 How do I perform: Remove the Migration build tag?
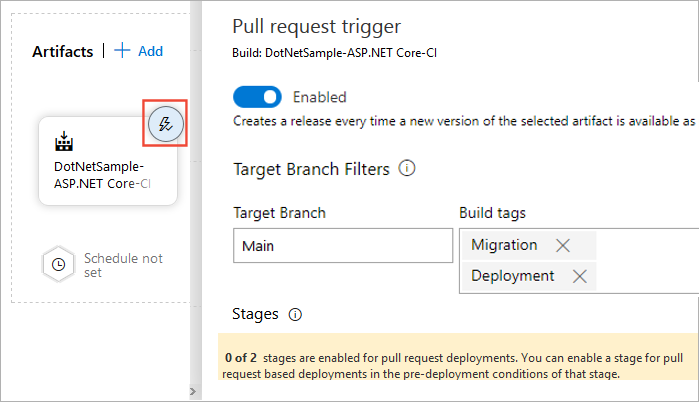point(563,245)
